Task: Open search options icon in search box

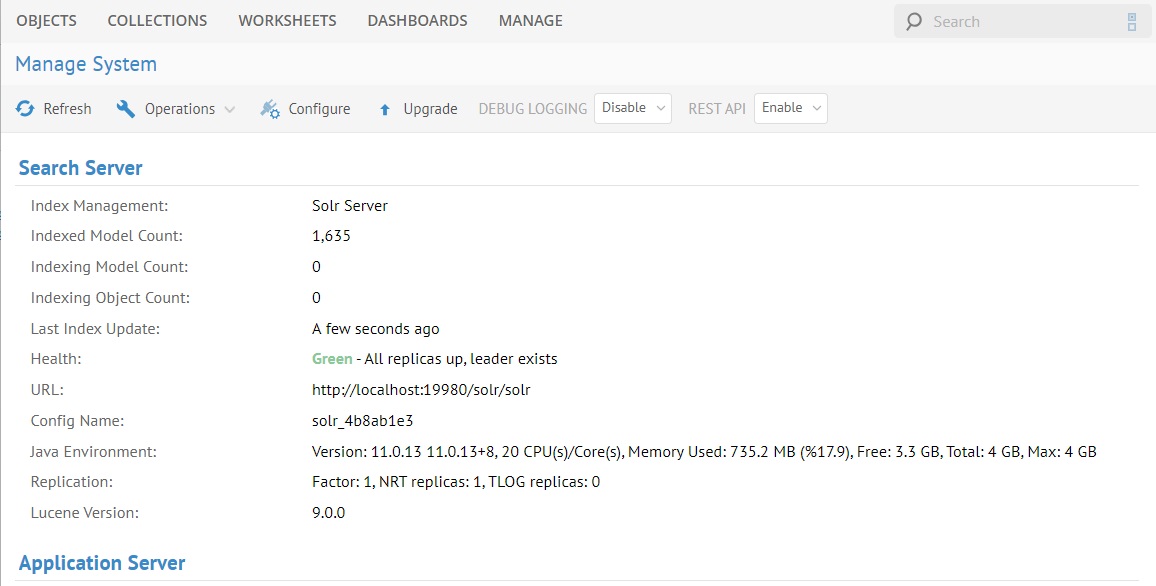Action: (x=1132, y=22)
